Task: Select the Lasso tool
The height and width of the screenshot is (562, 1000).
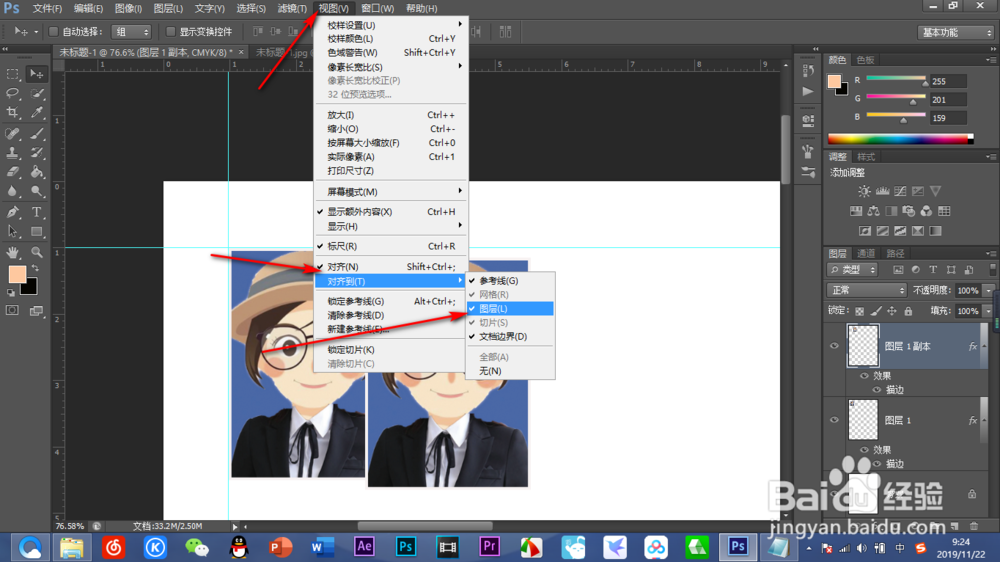Action: 12,94
